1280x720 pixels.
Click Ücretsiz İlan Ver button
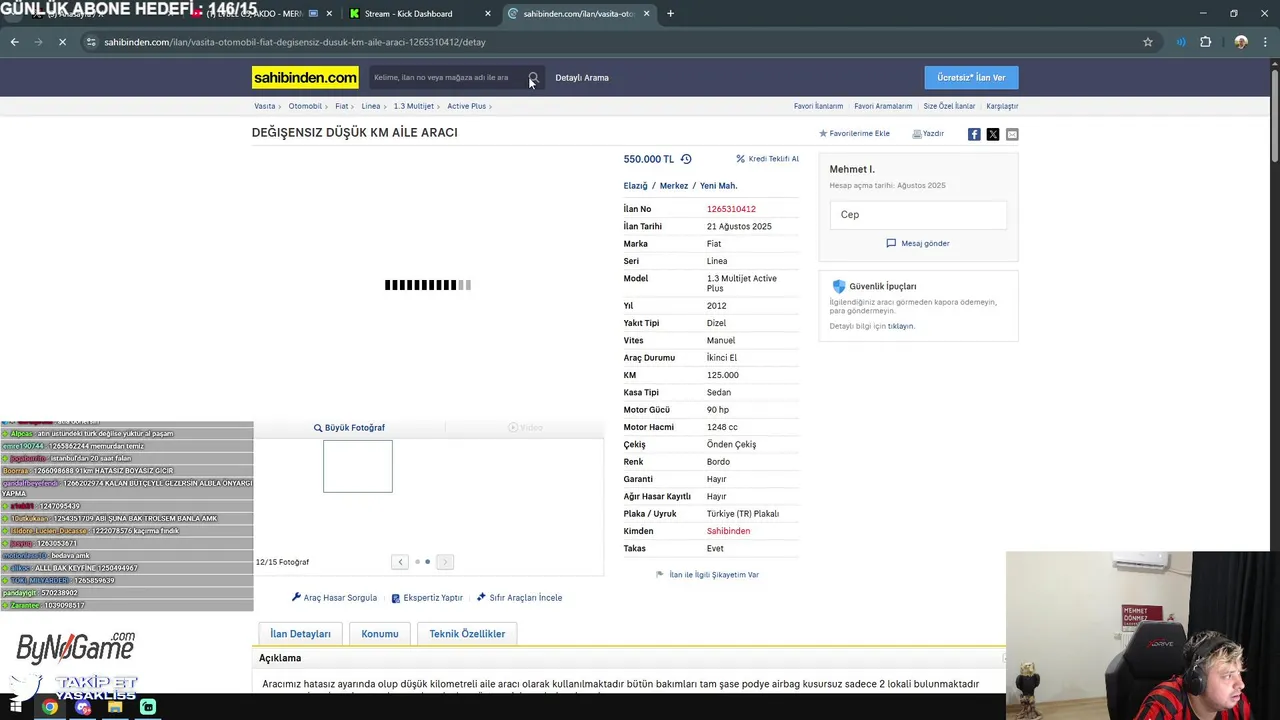[971, 78]
